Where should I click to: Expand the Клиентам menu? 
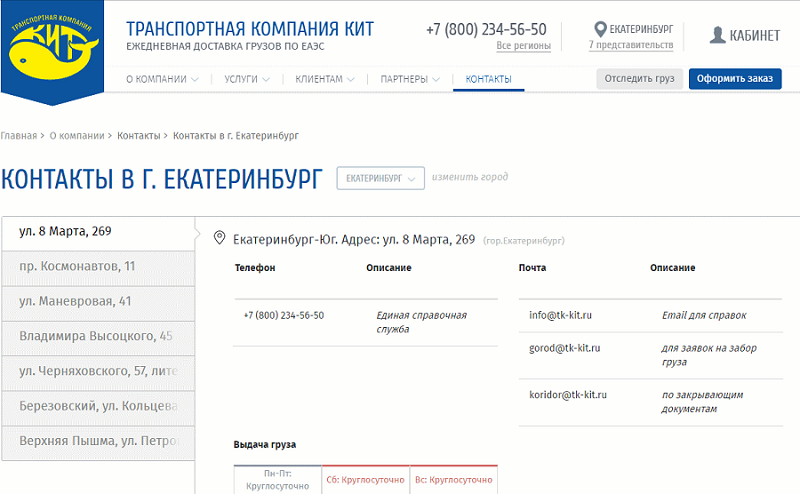click(x=324, y=79)
